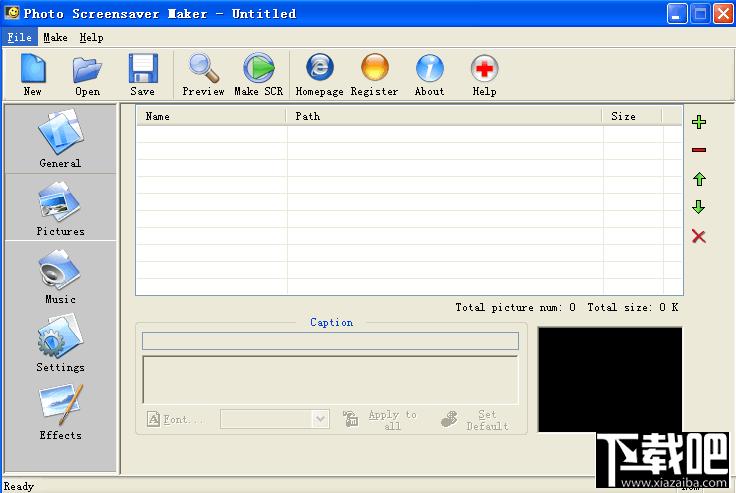
Task: Add a picture with green plus
Action: (x=699, y=122)
